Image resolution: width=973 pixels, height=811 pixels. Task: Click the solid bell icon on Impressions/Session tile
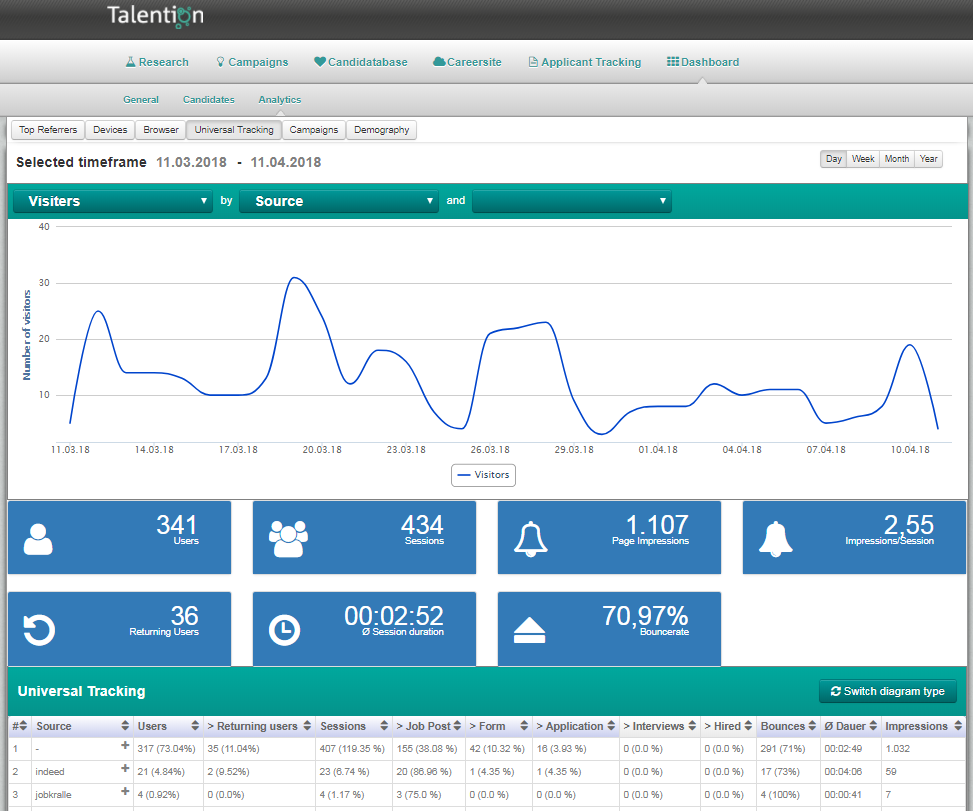(x=776, y=539)
